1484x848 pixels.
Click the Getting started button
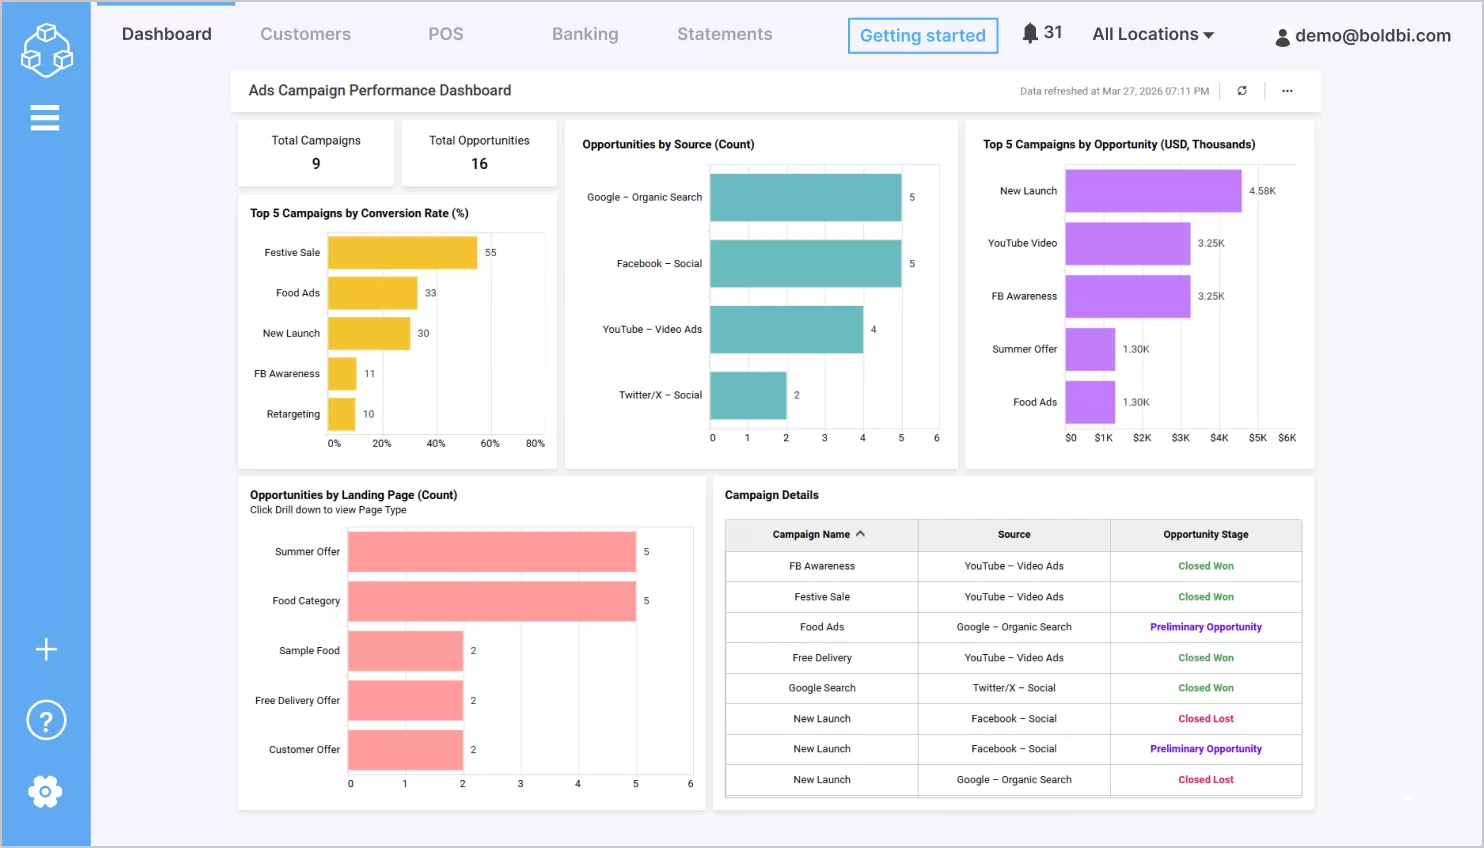coord(922,35)
